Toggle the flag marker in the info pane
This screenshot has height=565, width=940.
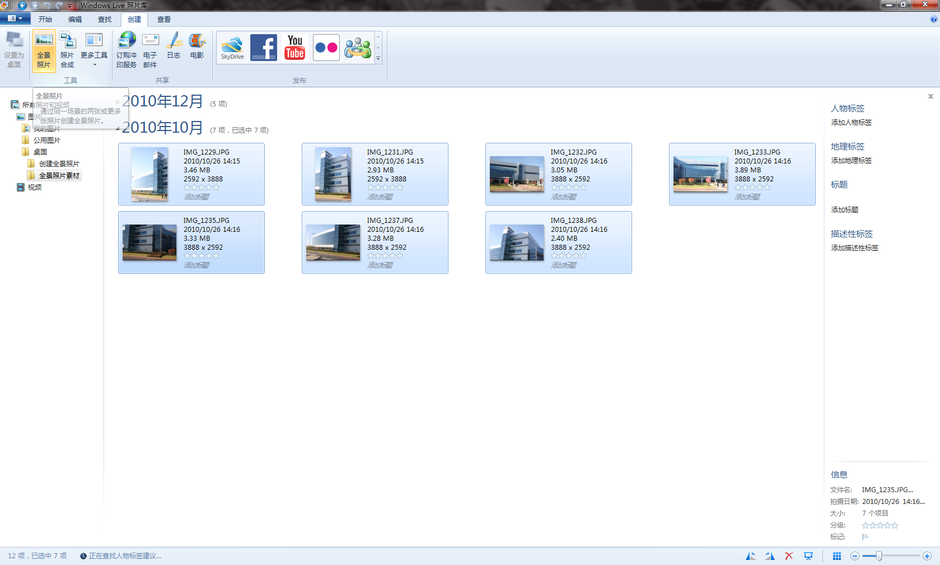click(865, 537)
